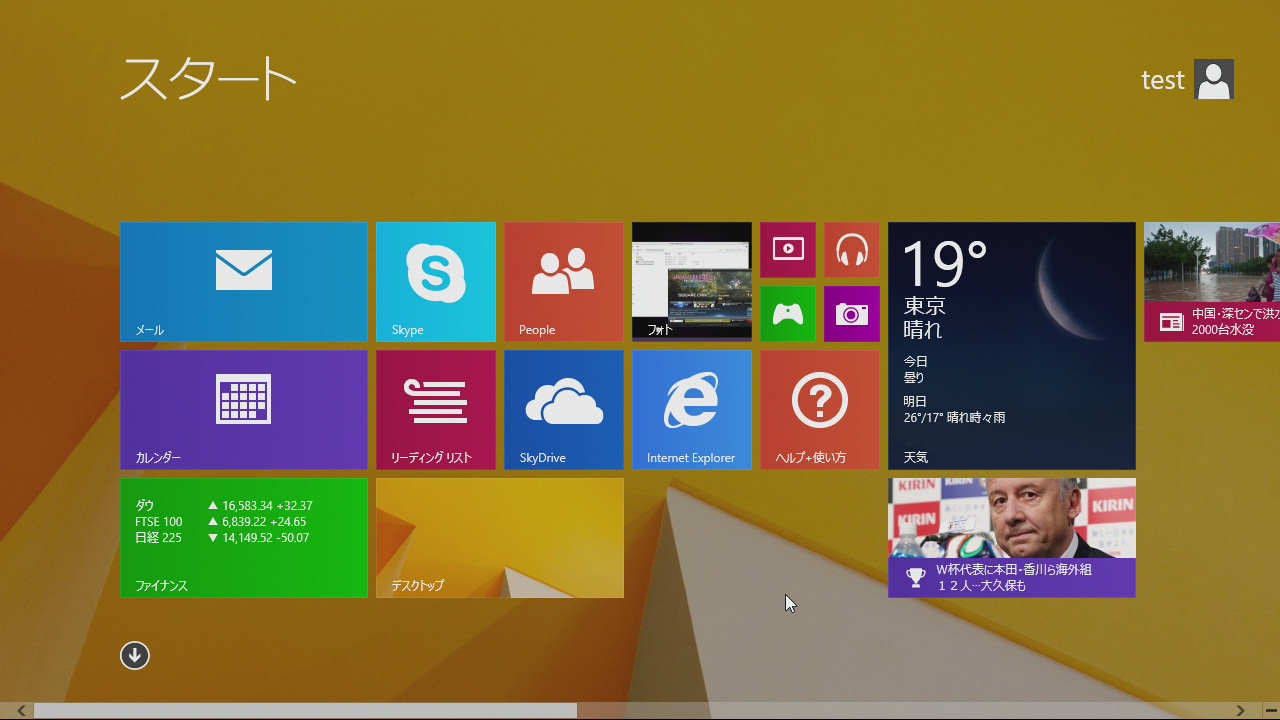The width and height of the screenshot is (1280, 720).
Task: Launch the Skype tile
Action: pyautogui.click(x=436, y=282)
